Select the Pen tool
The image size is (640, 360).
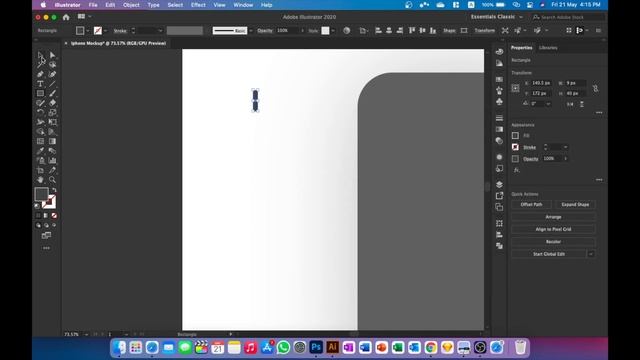point(40,74)
